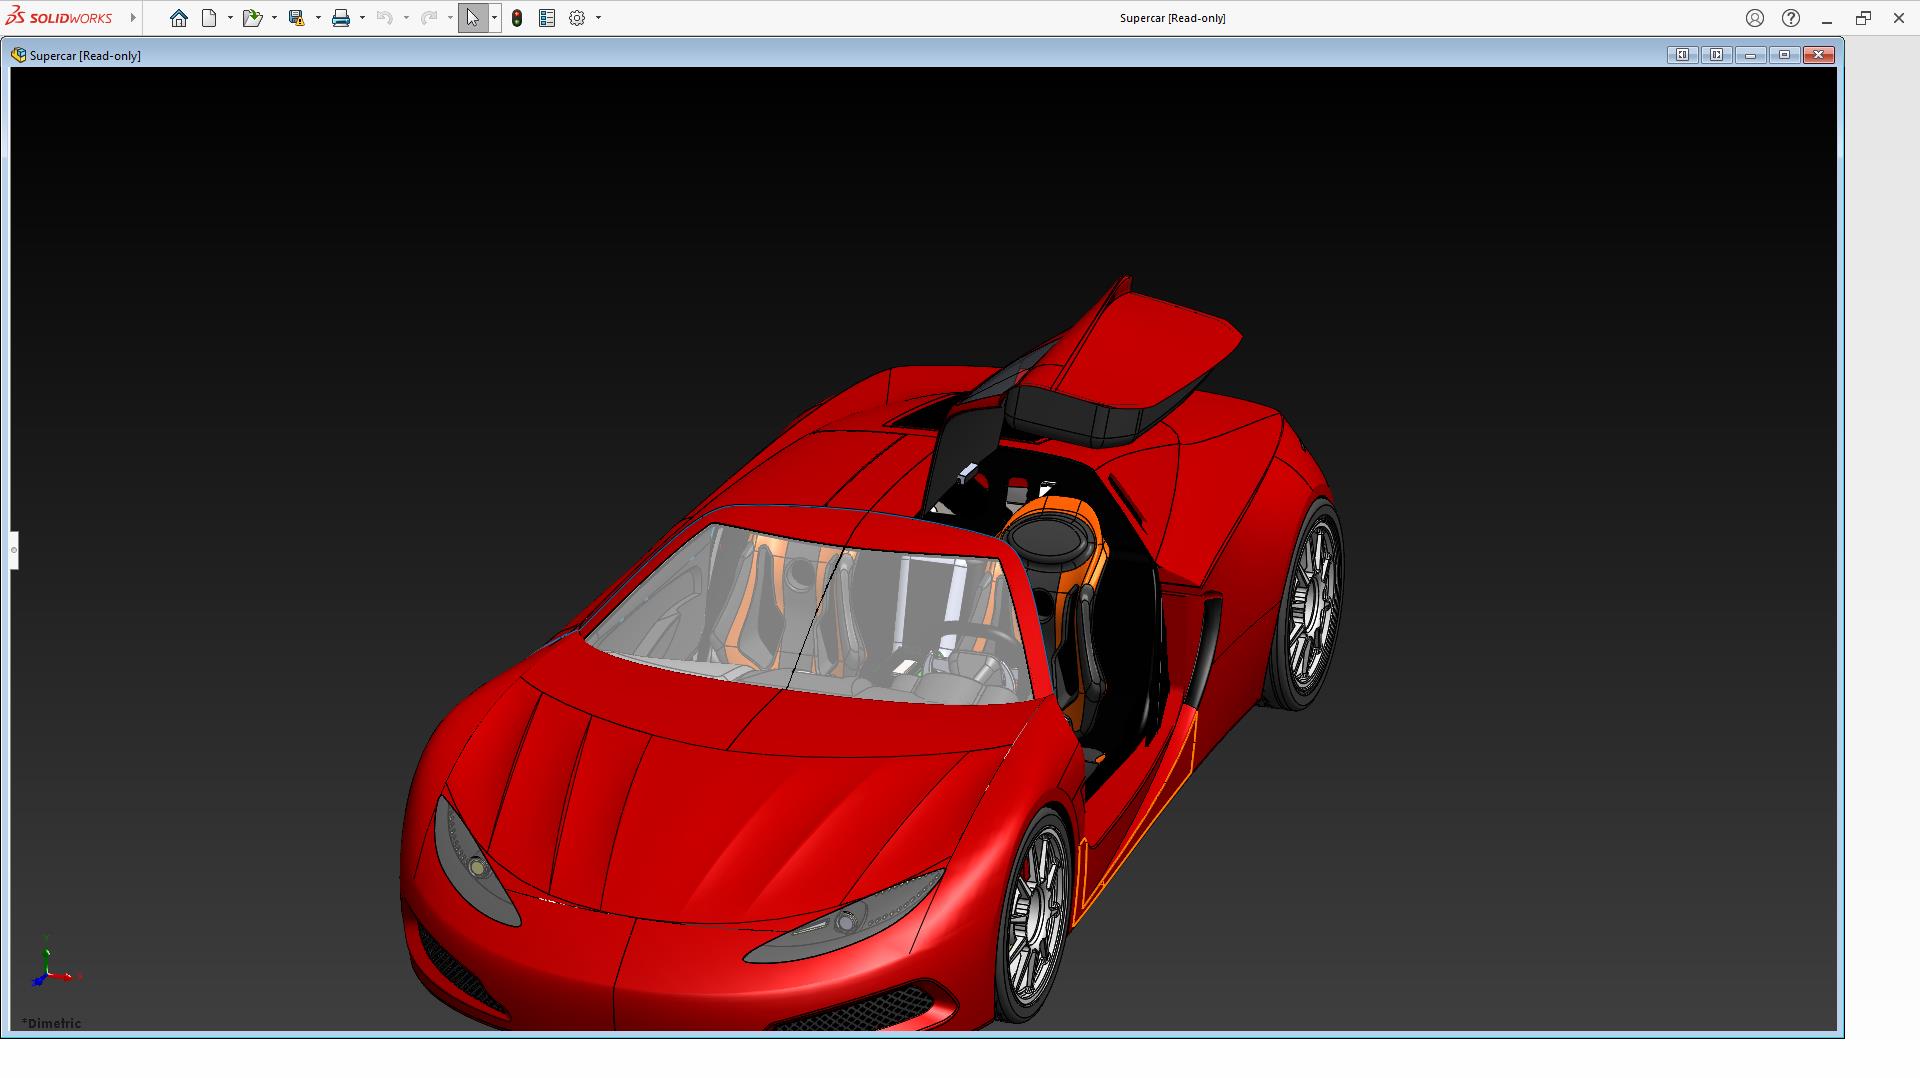Expand SOLIDWORKS menu with the logo arrow

pyautogui.click(x=133, y=18)
